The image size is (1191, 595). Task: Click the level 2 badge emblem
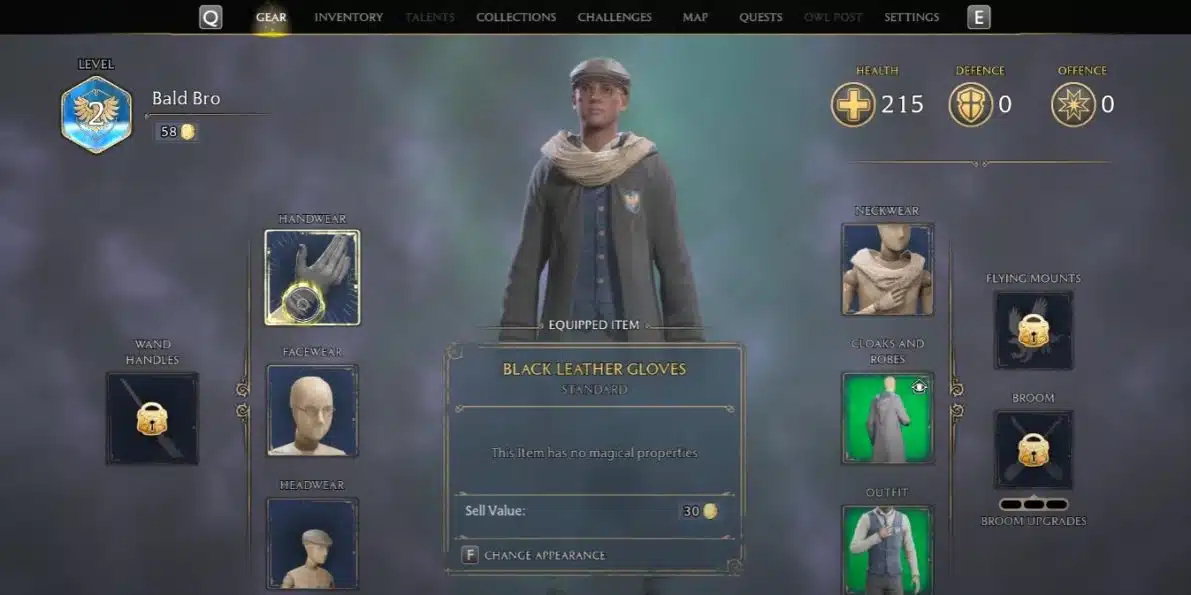96,115
